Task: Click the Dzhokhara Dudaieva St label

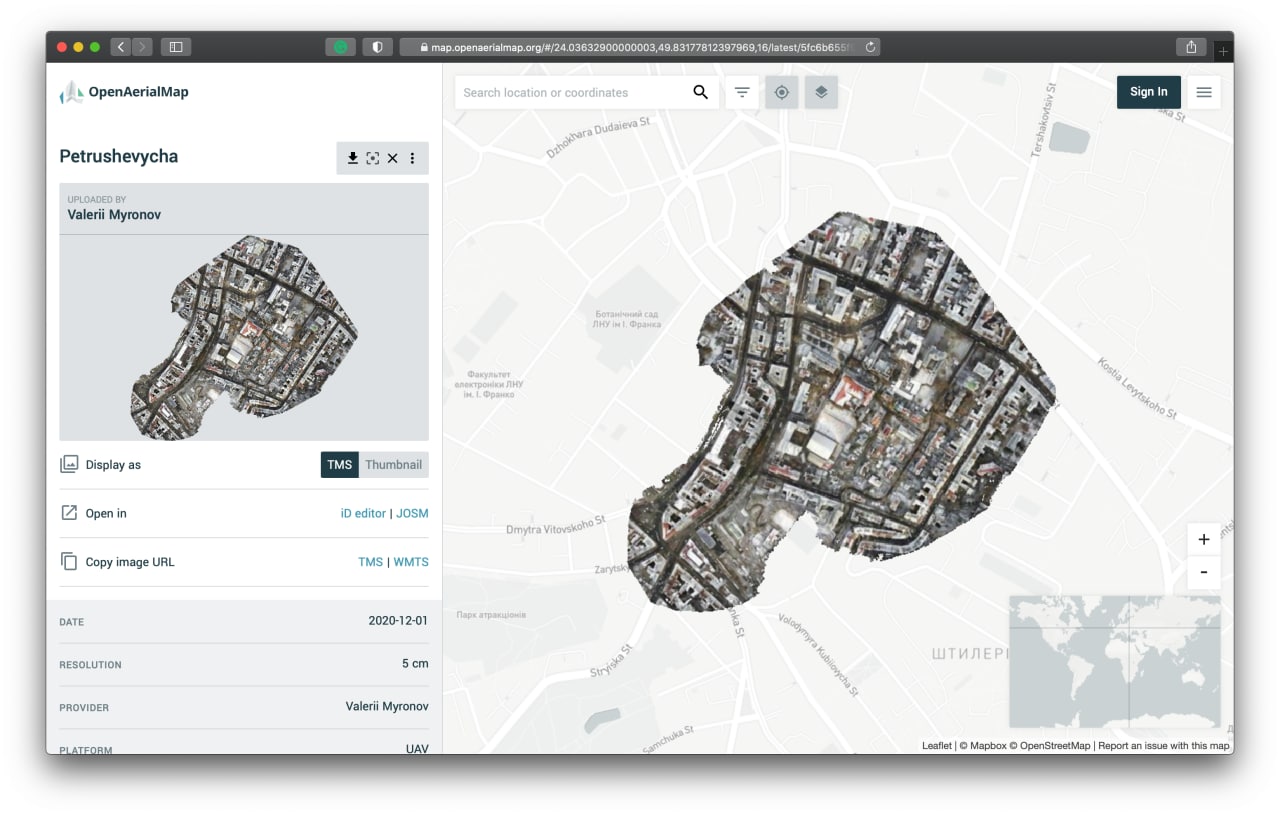Action: (x=598, y=139)
